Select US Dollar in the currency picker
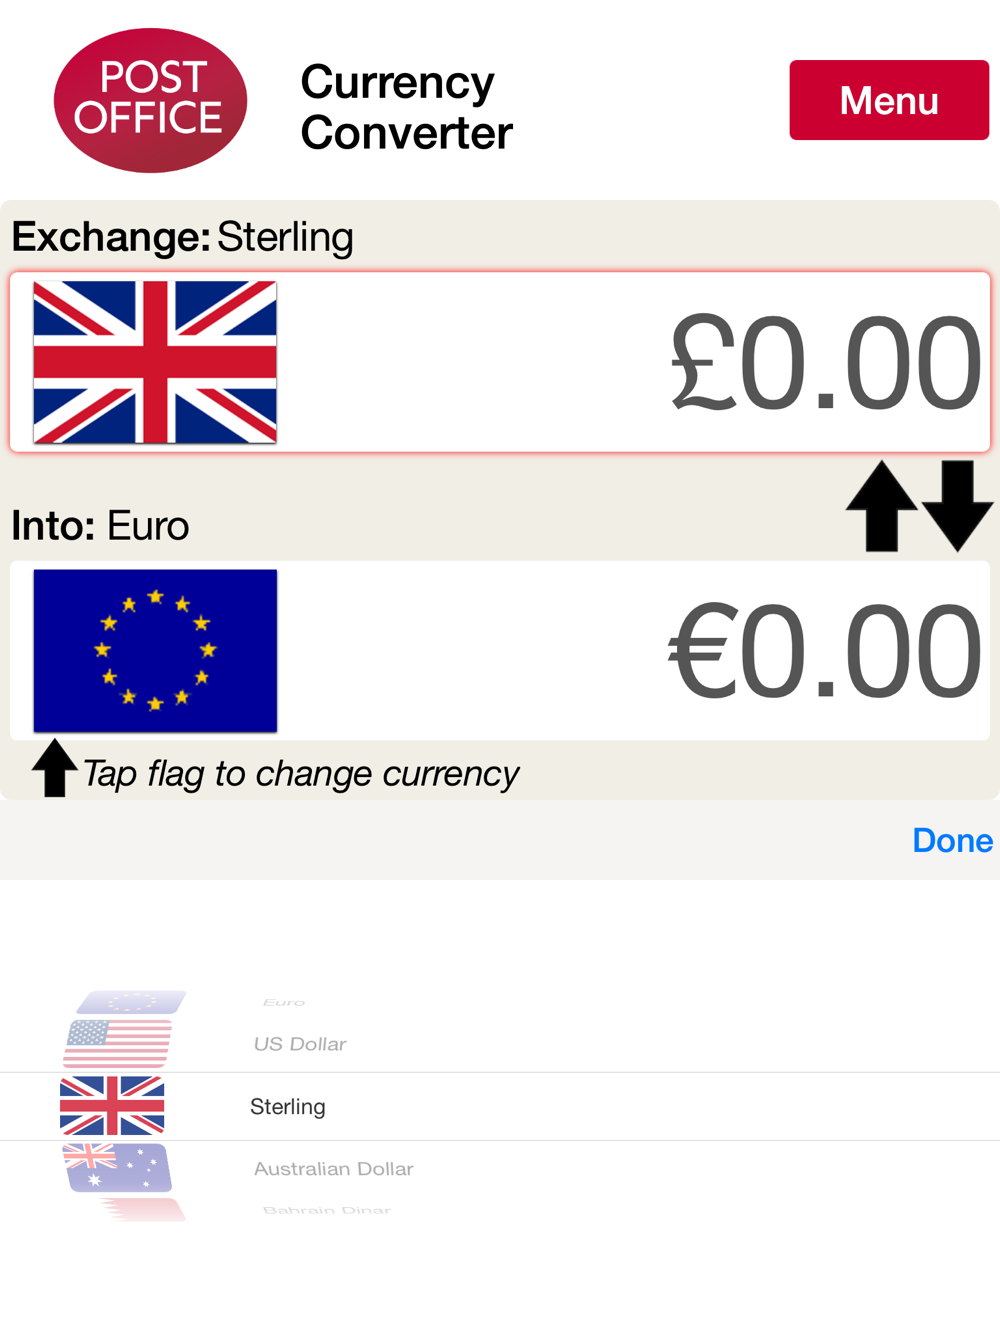 (x=300, y=1044)
